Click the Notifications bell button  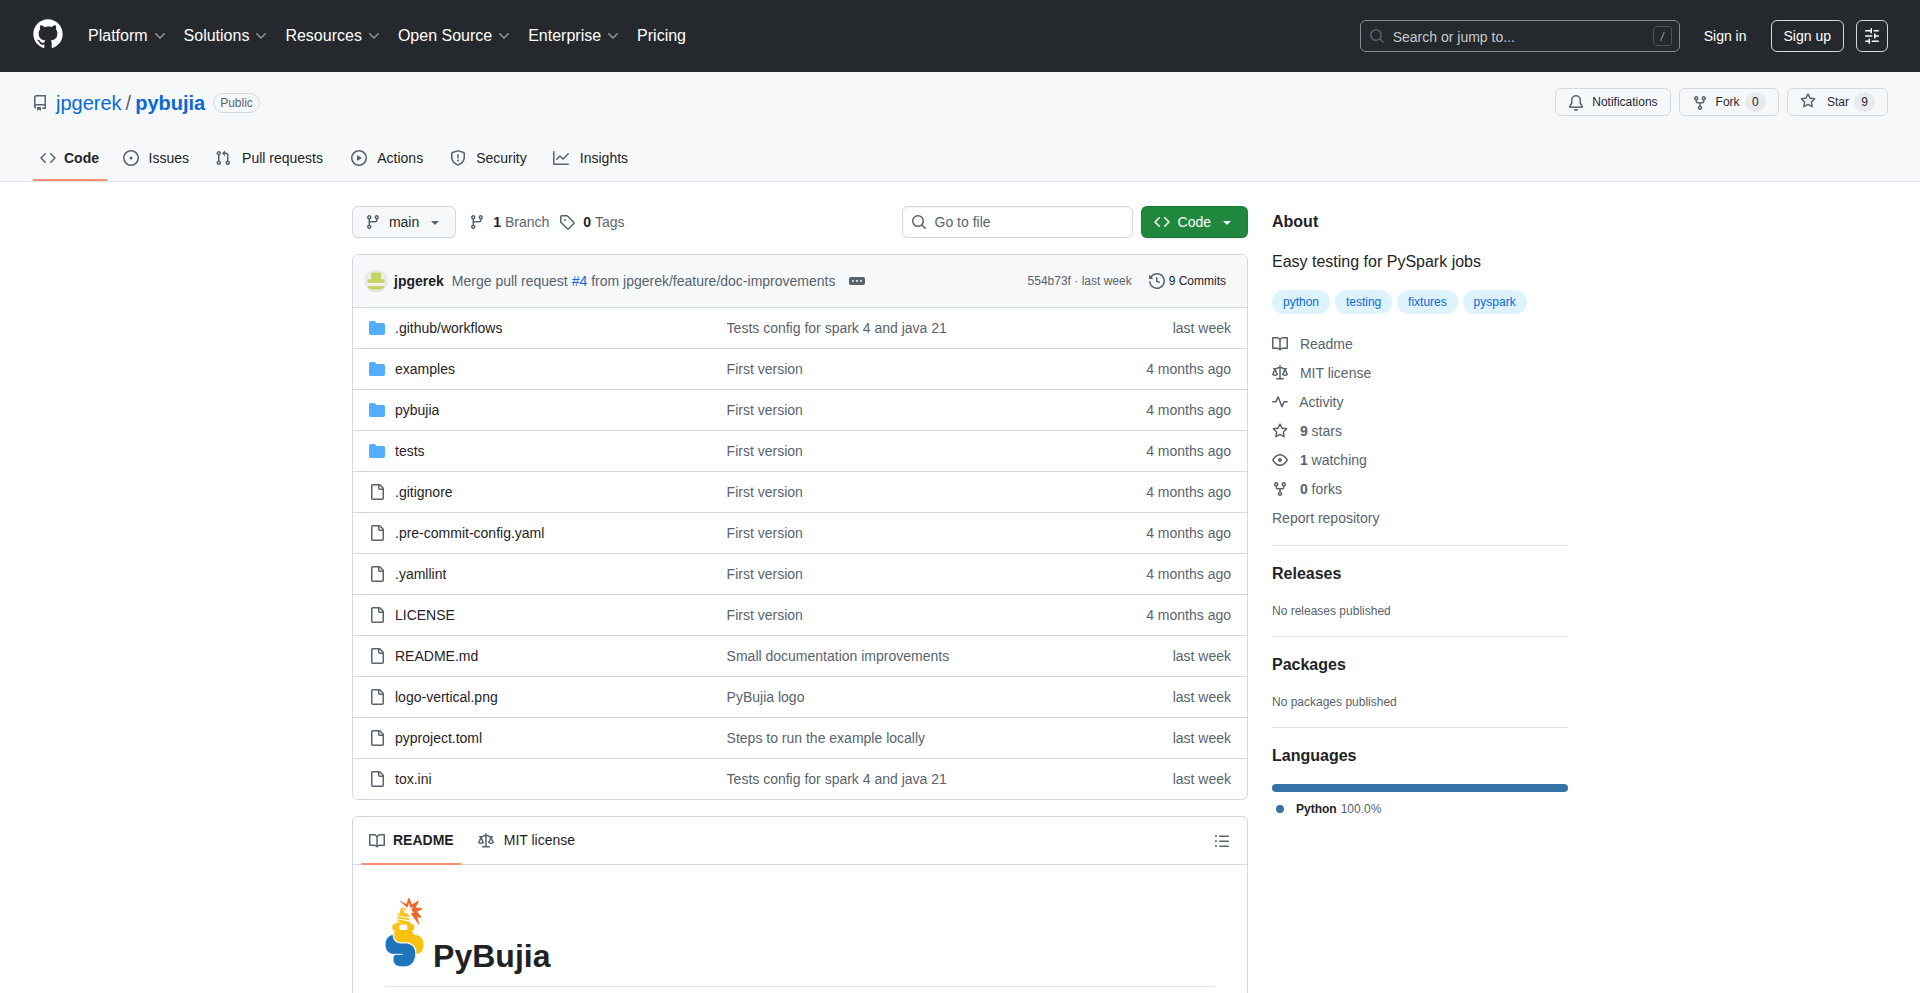pyautogui.click(x=1612, y=102)
